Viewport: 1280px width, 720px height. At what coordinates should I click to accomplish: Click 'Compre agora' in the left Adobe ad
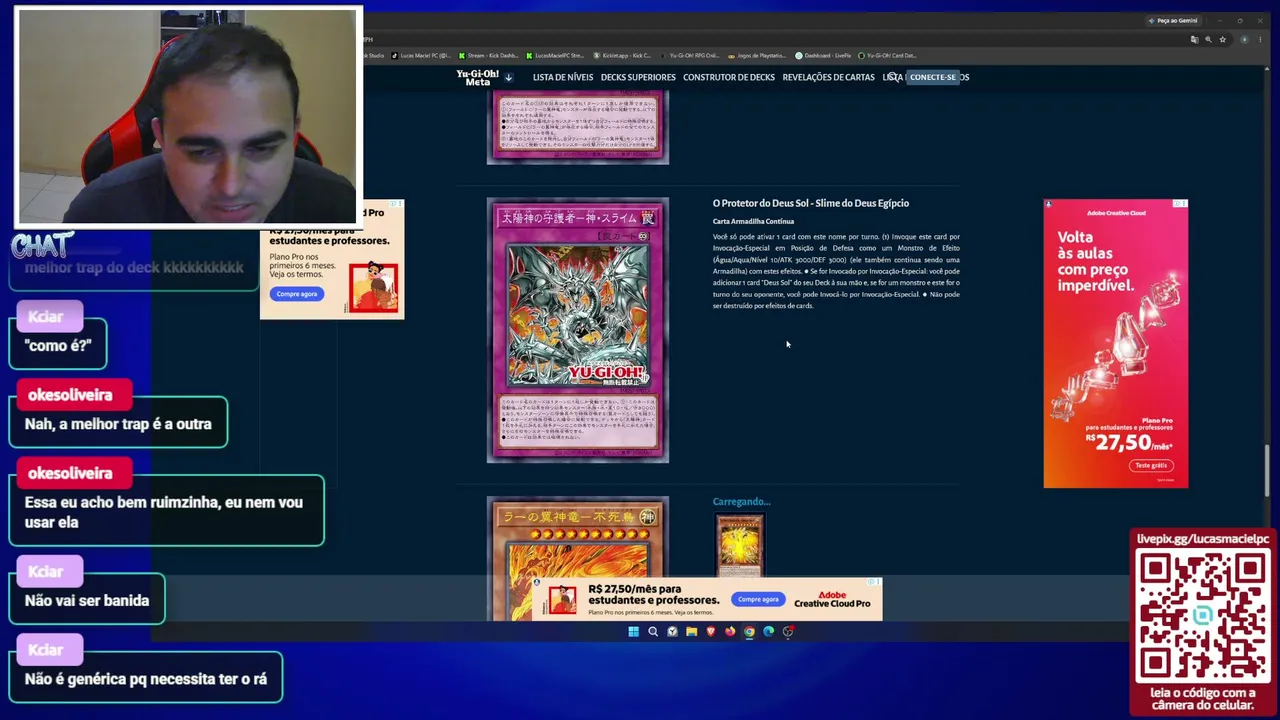(x=297, y=294)
